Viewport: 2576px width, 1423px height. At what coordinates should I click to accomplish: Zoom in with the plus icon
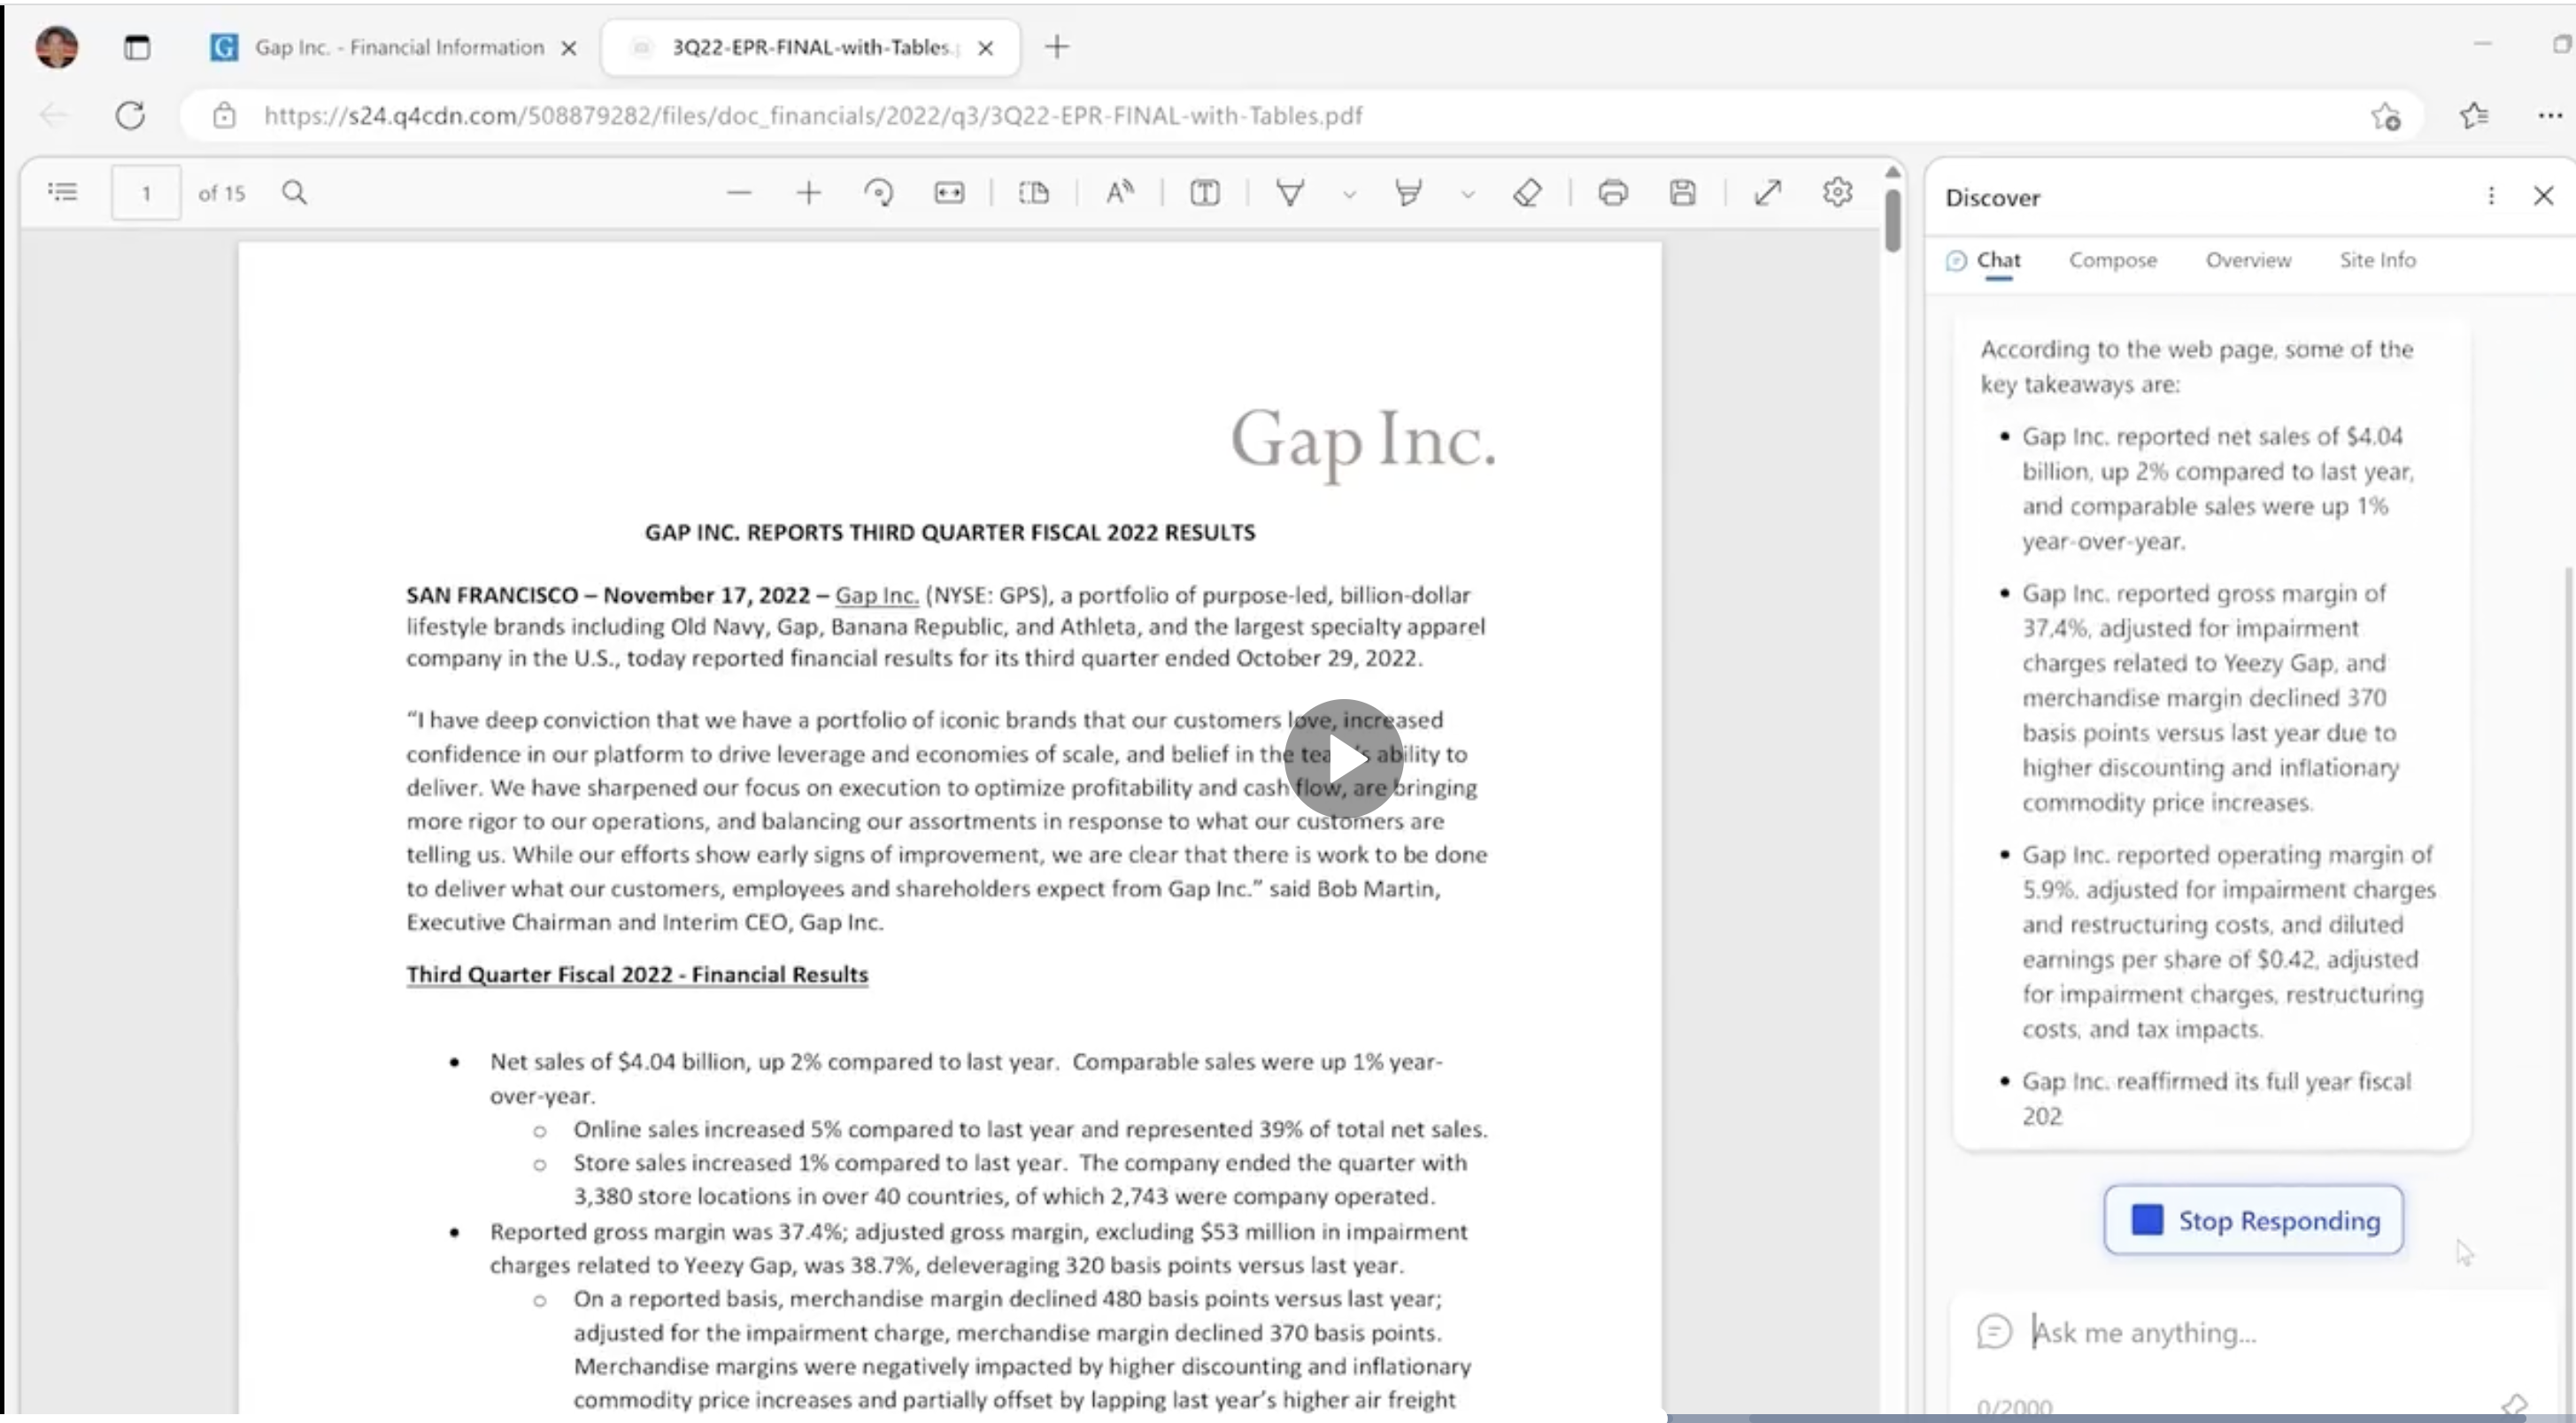[x=808, y=192]
